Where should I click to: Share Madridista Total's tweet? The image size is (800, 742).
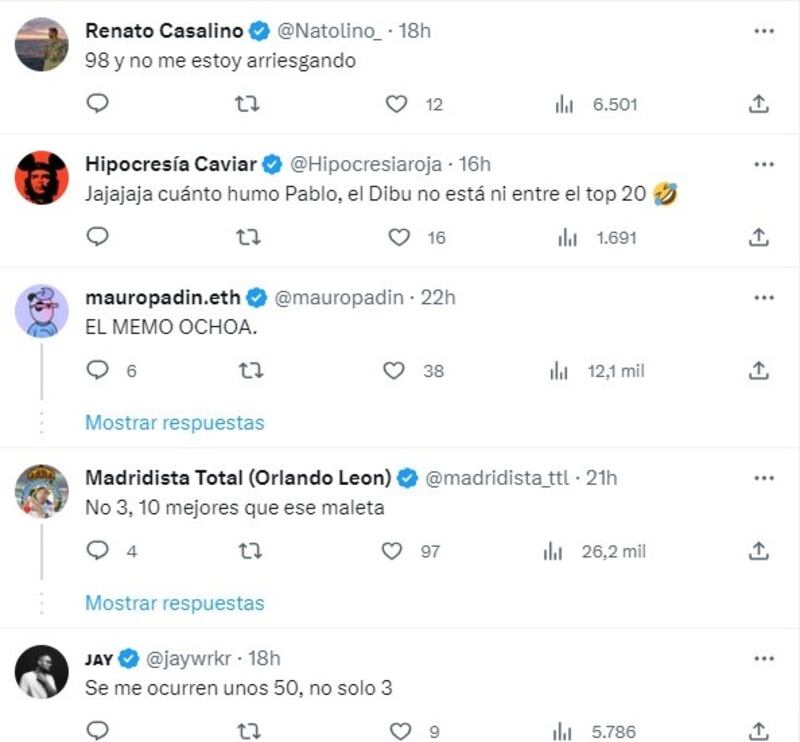pos(759,551)
